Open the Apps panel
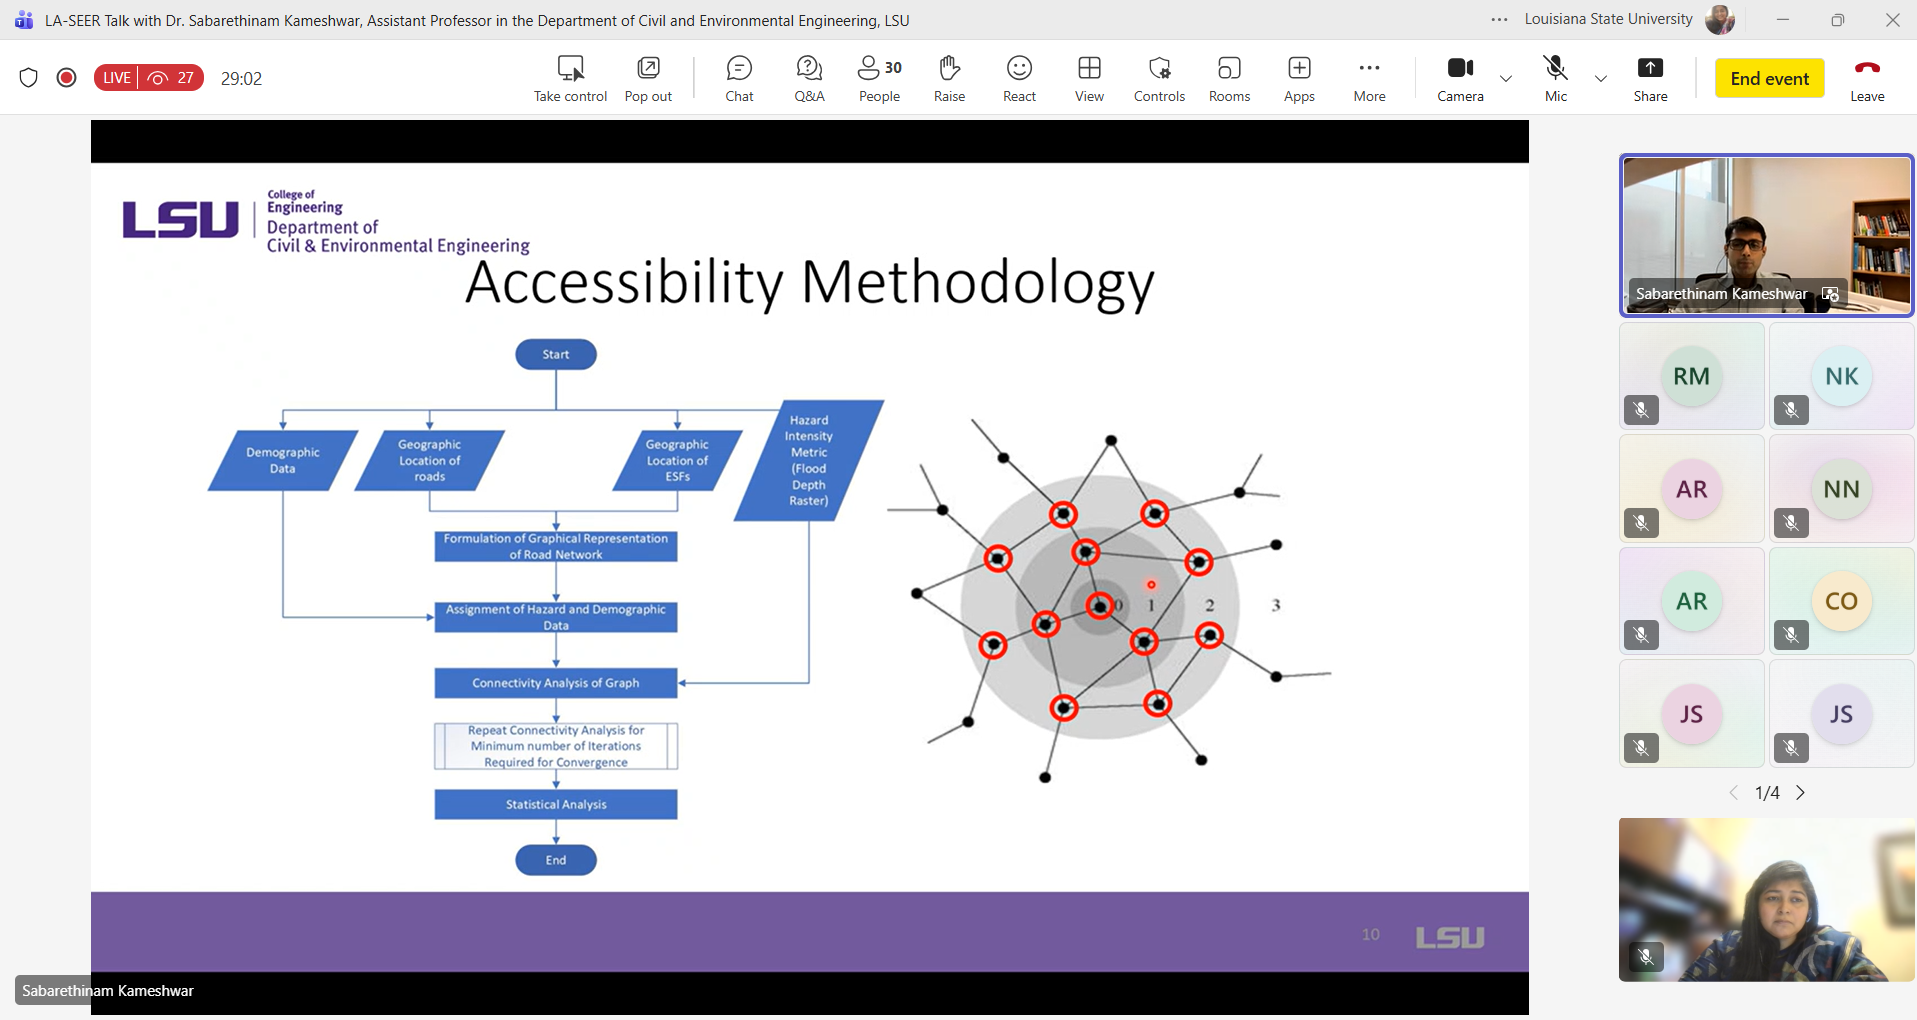The image size is (1917, 1020). click(1299, 78)
